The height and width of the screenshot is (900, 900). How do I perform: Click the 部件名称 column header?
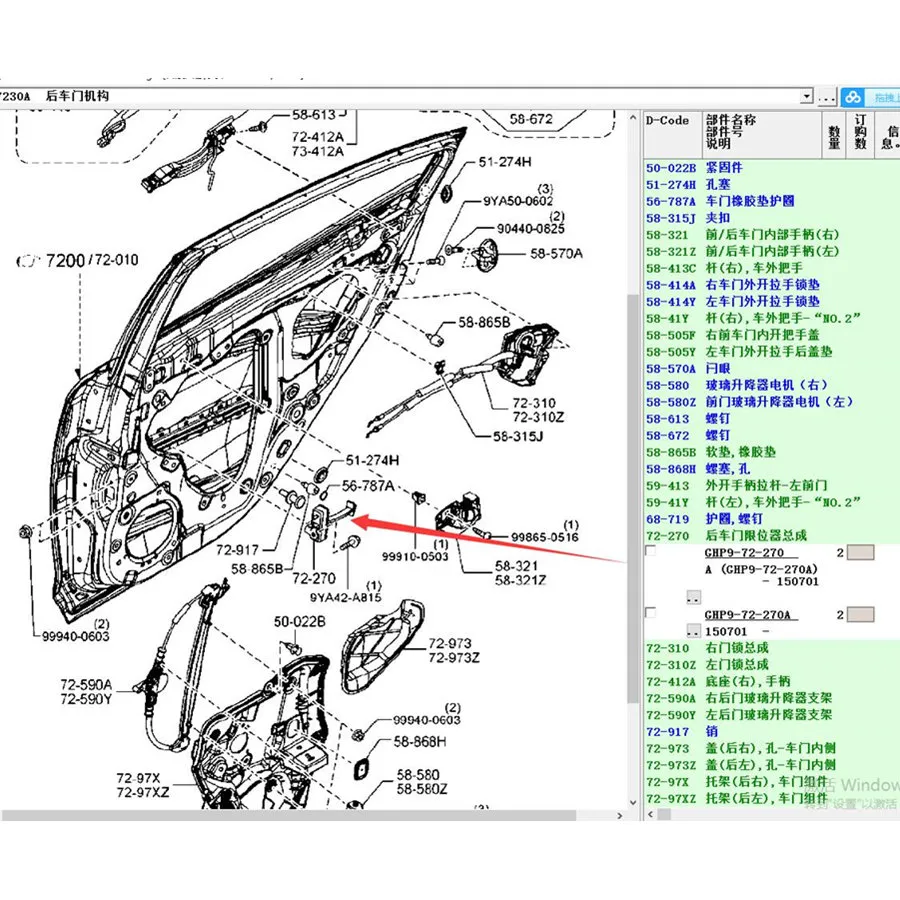(x=730, y=120)
